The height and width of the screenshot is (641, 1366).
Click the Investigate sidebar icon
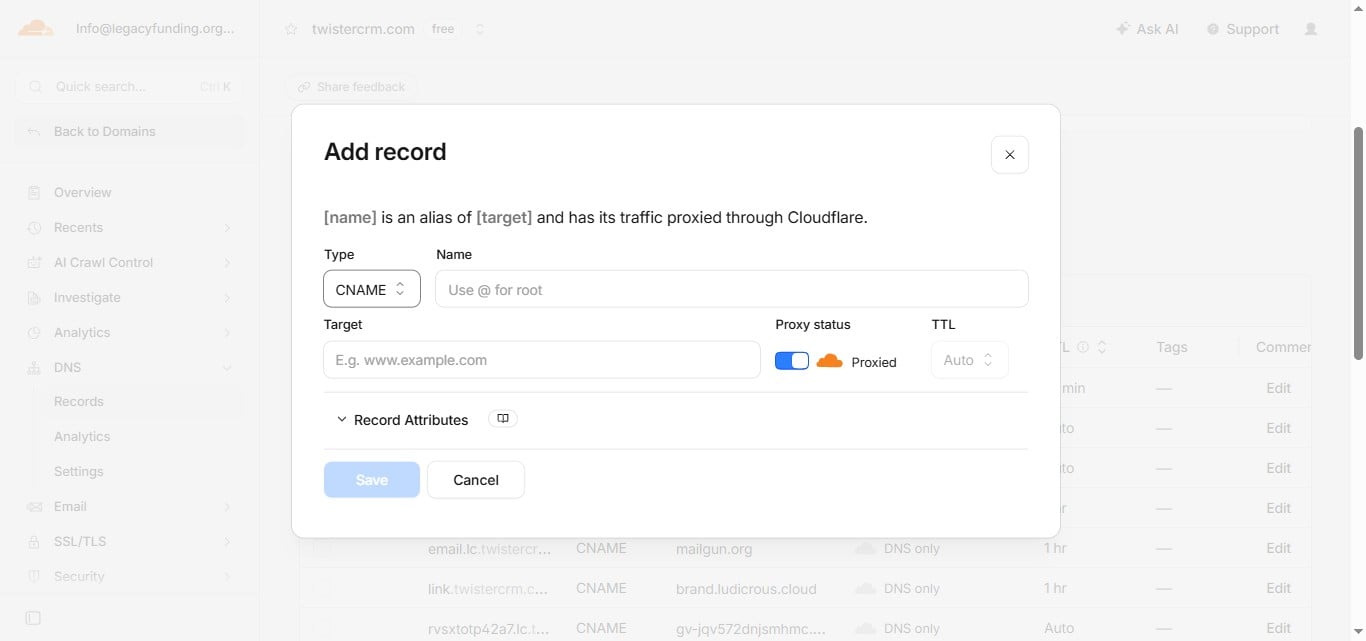click(x=34, y=297)
